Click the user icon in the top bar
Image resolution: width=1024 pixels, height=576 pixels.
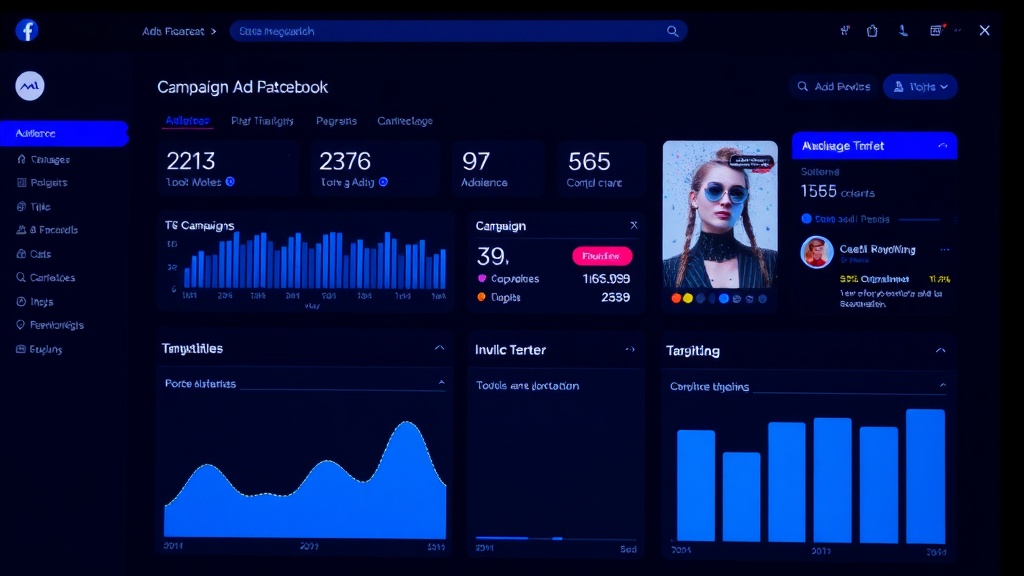(903, 30)
